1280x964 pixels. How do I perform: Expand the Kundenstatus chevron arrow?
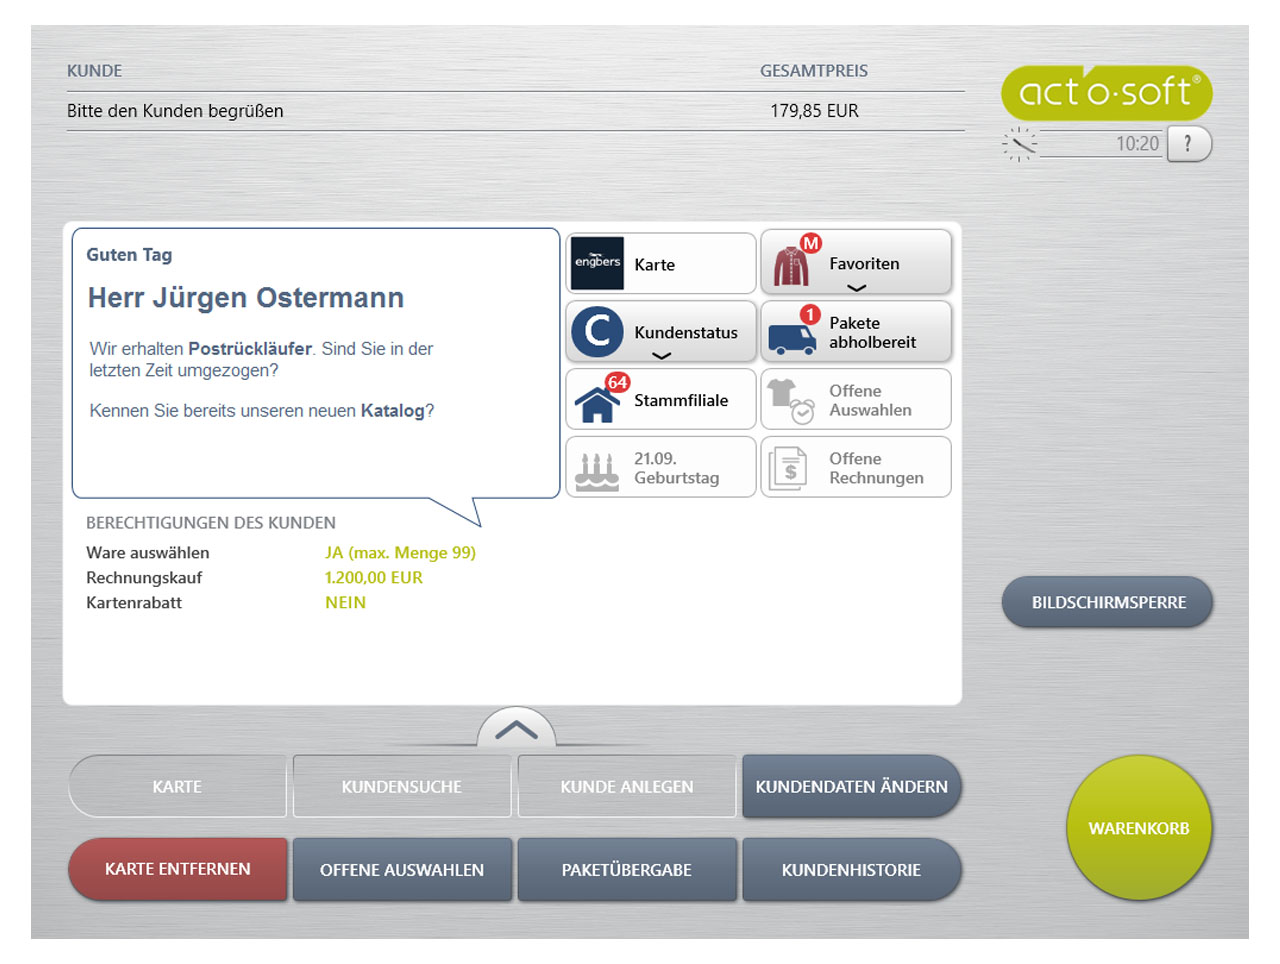coord(662,355)
